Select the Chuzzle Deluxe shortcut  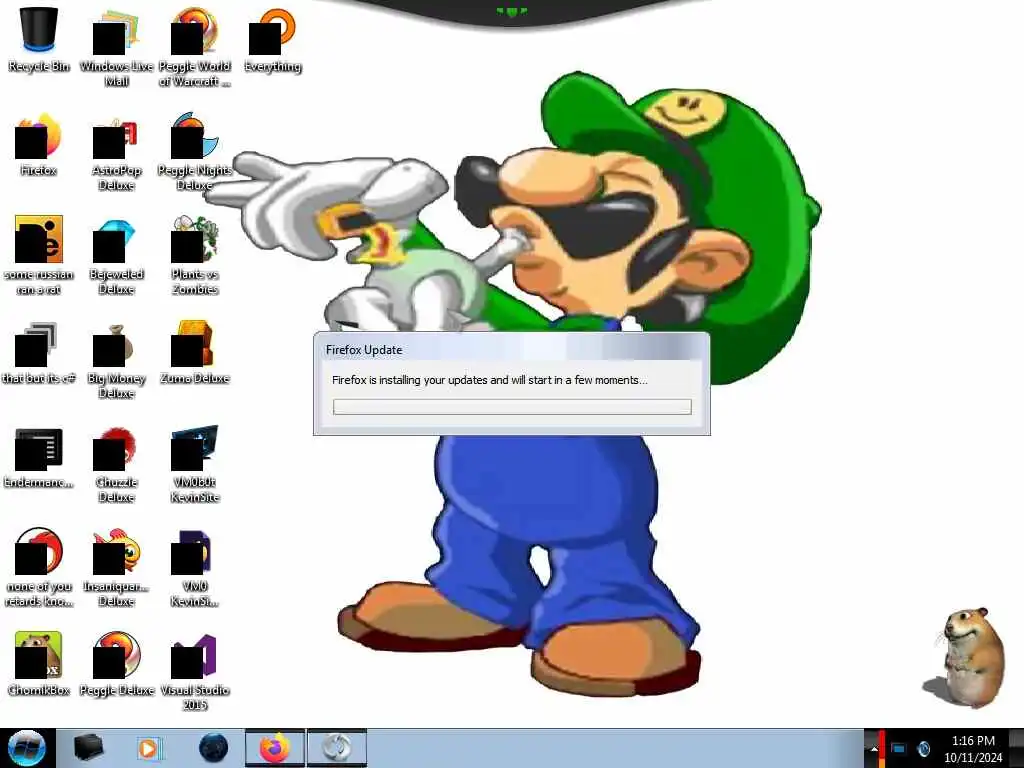116,464
